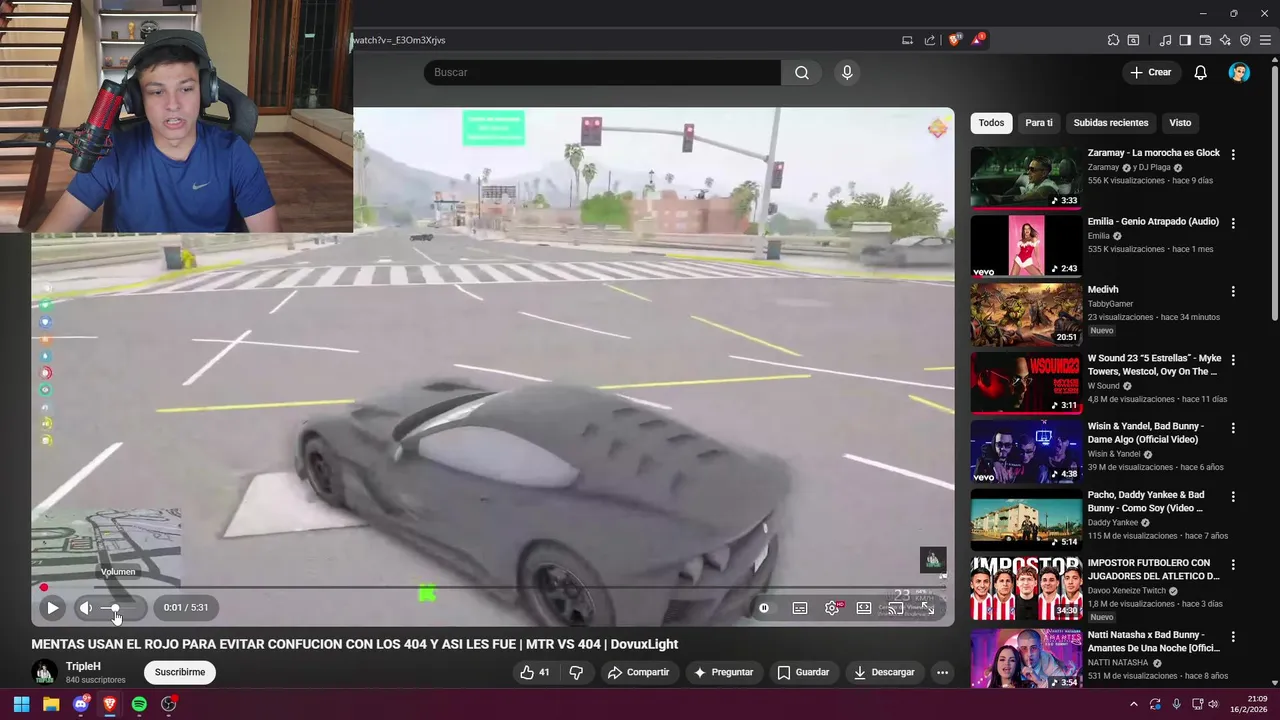Open Wisin & Yandel Dame Algo title
The image size is (1280, 720).
pos(1146,433)
